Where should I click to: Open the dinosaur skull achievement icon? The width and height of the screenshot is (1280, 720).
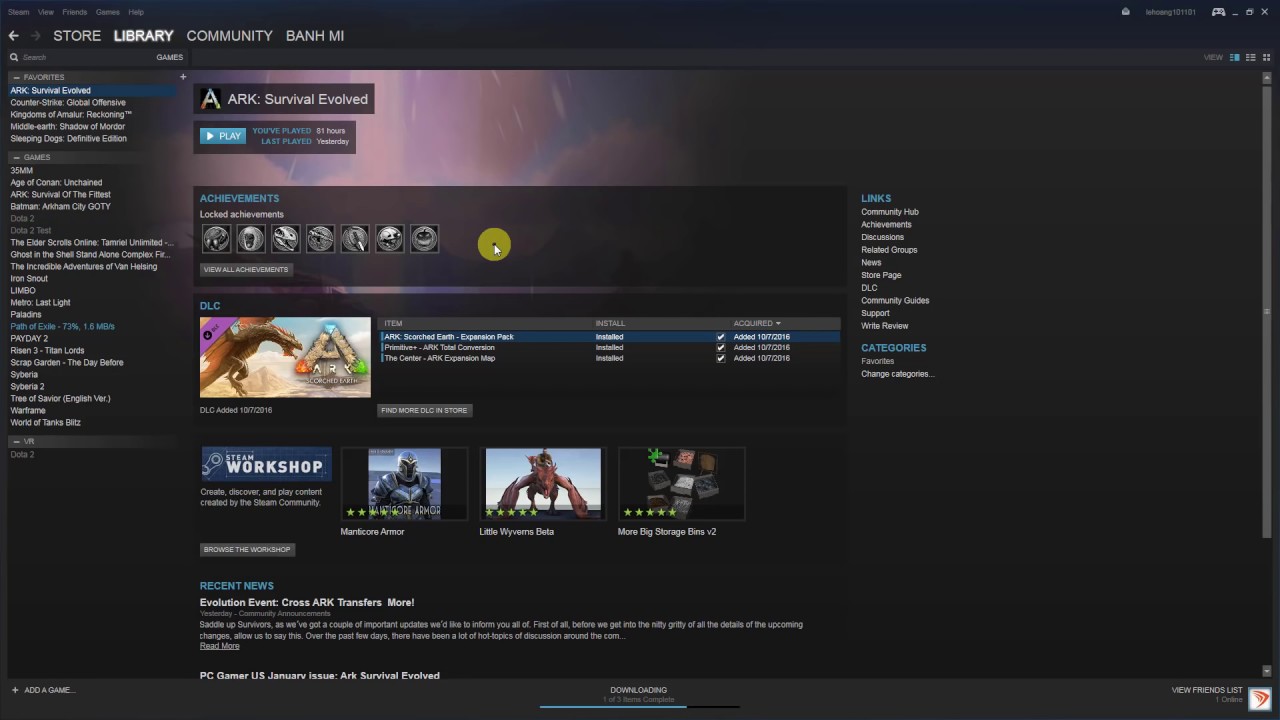pos(285,238)
